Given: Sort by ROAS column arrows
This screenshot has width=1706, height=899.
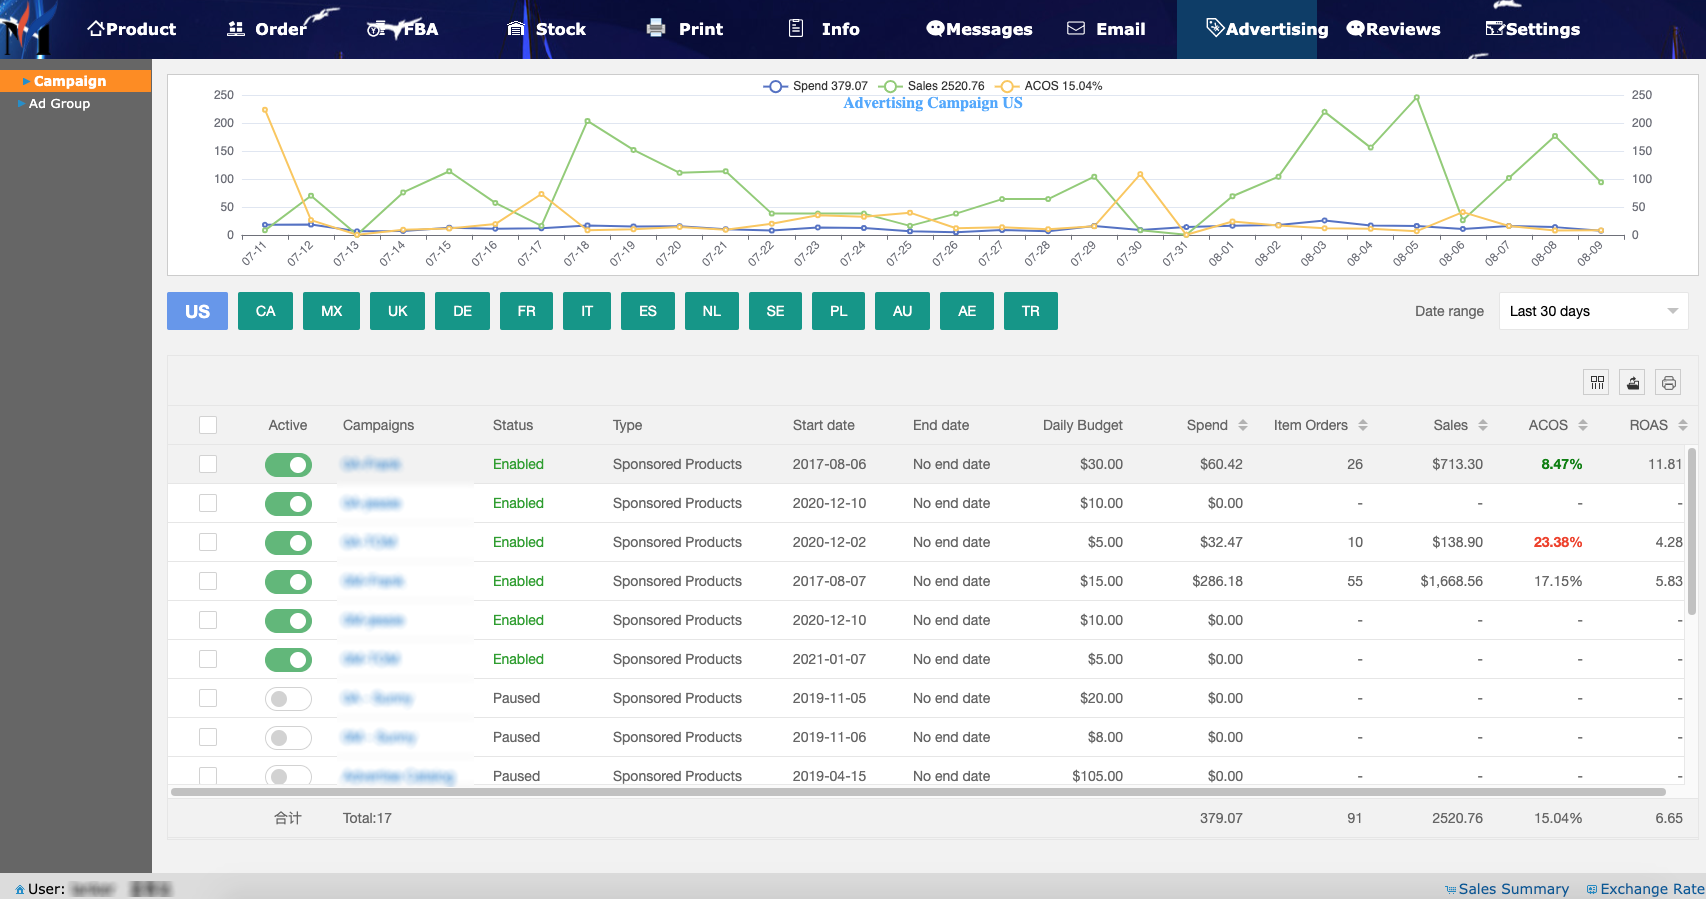Looking at the screenshot, I should (1683, 425).
